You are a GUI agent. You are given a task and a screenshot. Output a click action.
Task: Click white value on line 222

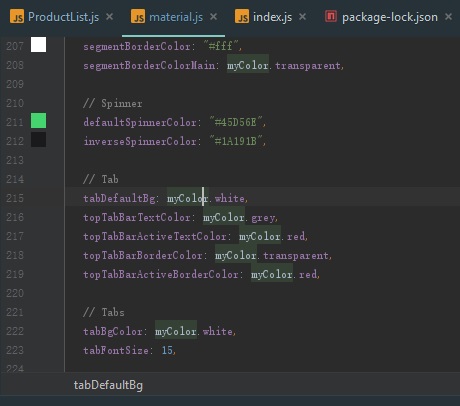[218, 331]
